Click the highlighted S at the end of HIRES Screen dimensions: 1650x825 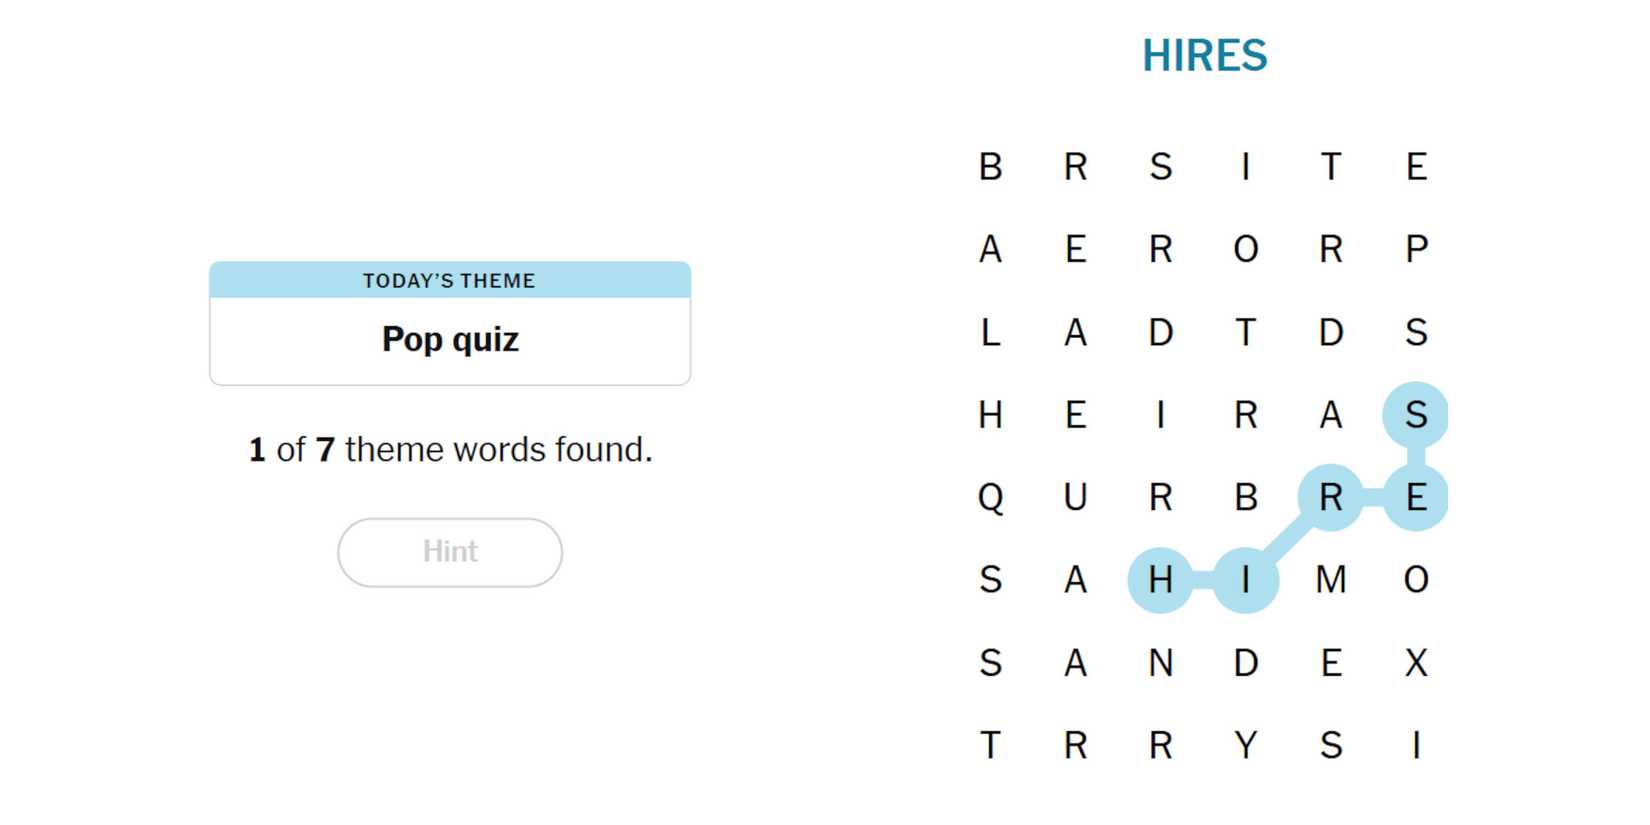click(x=1415, y=415)
